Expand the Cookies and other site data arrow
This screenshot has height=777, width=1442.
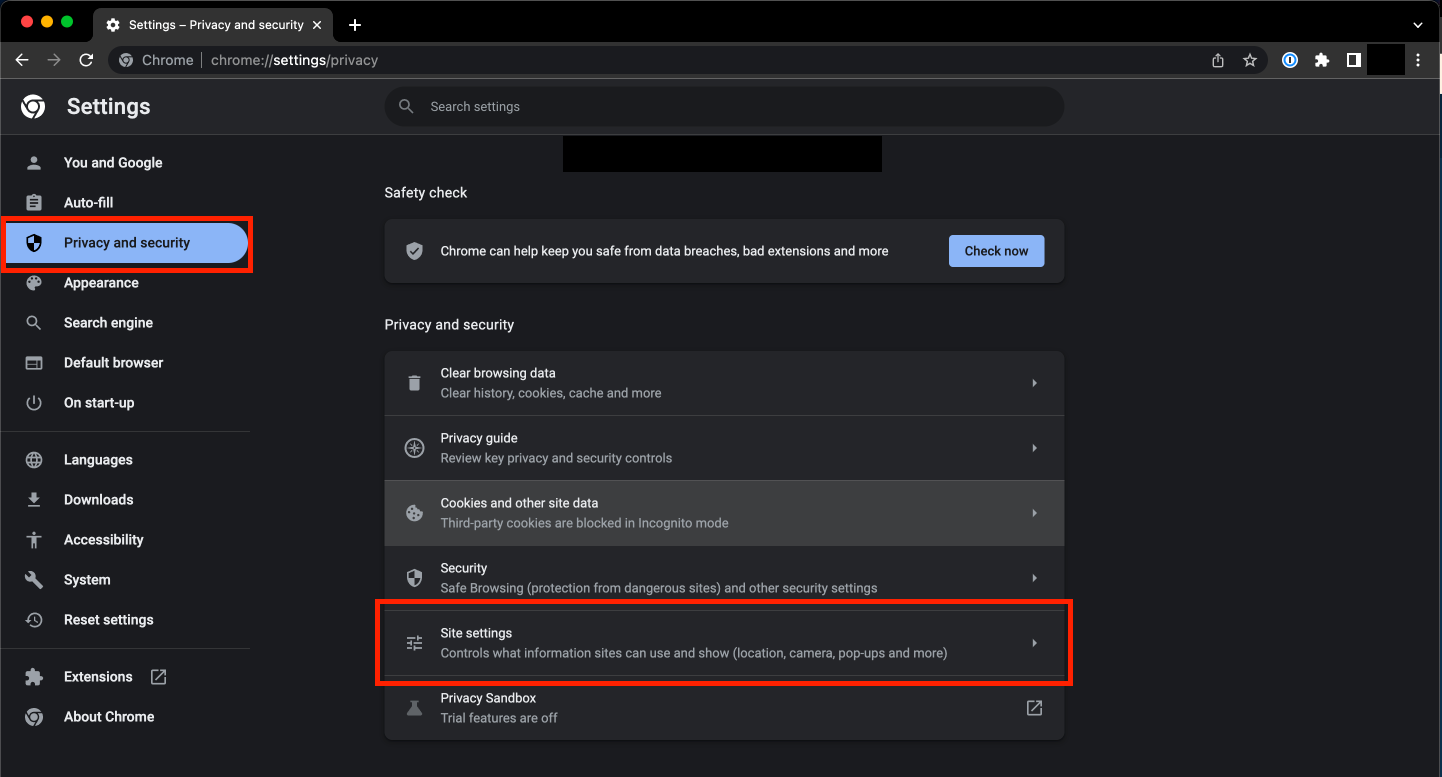[x=1034, y=513]
